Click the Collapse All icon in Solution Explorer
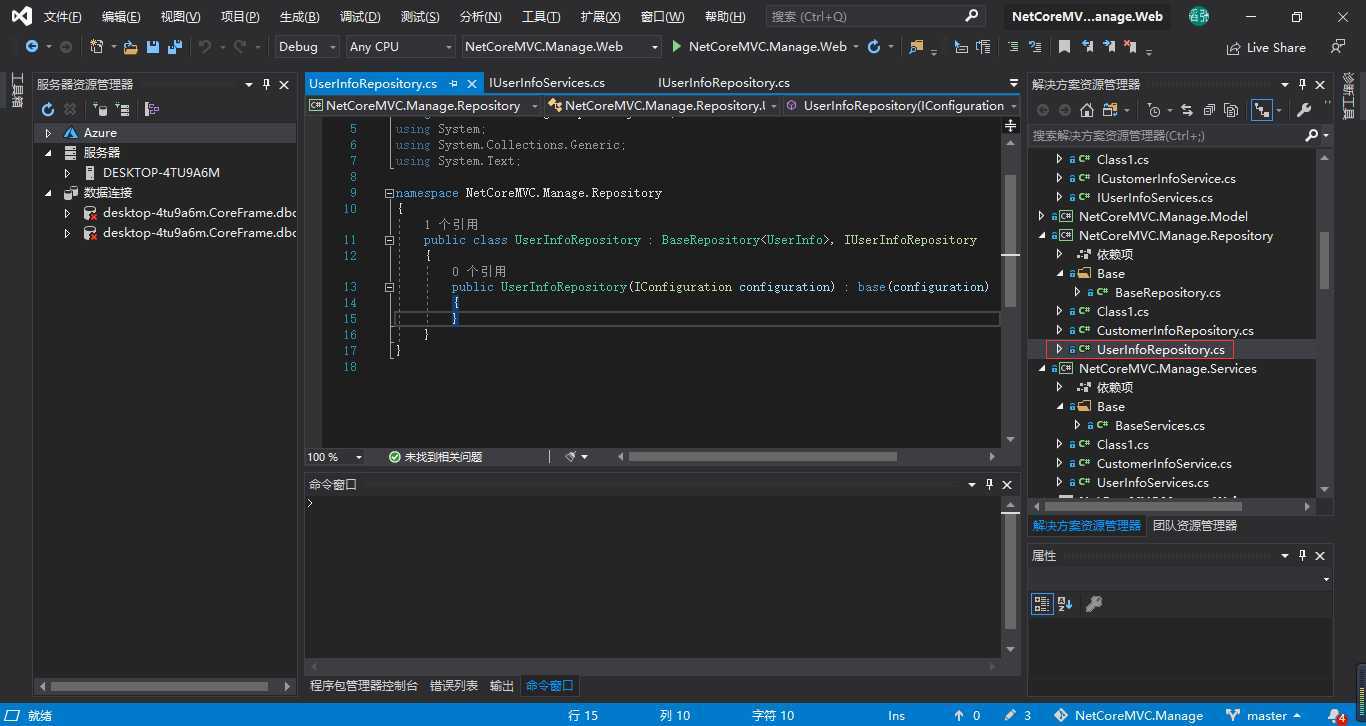1366x726 pixels. click(1209, 110)
